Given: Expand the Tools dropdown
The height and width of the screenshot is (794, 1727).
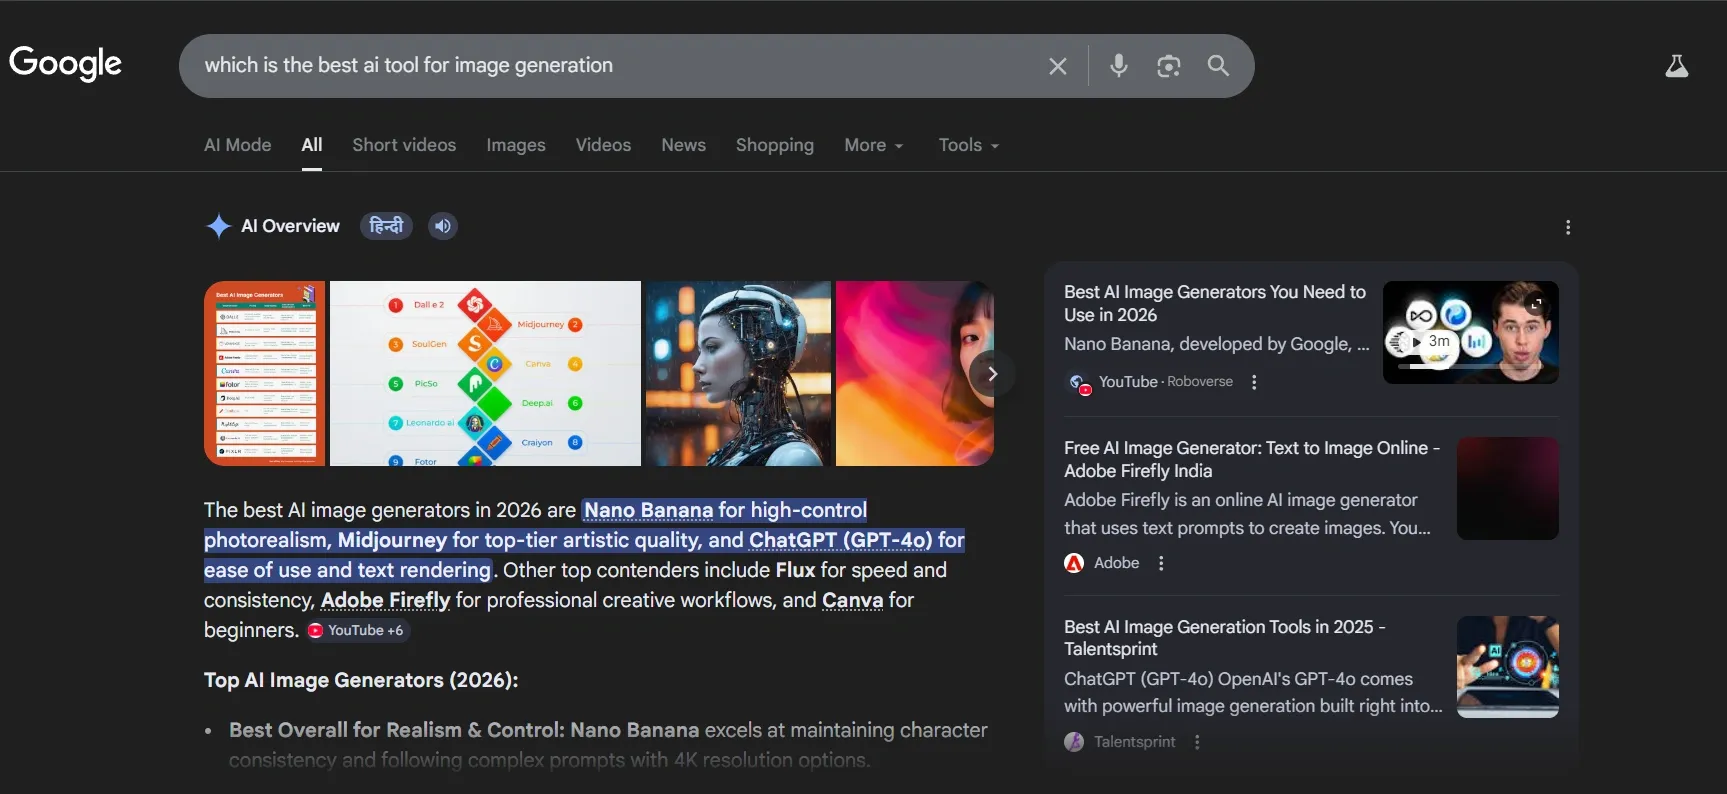Looking at the screenshot, I should coord(969,145).
